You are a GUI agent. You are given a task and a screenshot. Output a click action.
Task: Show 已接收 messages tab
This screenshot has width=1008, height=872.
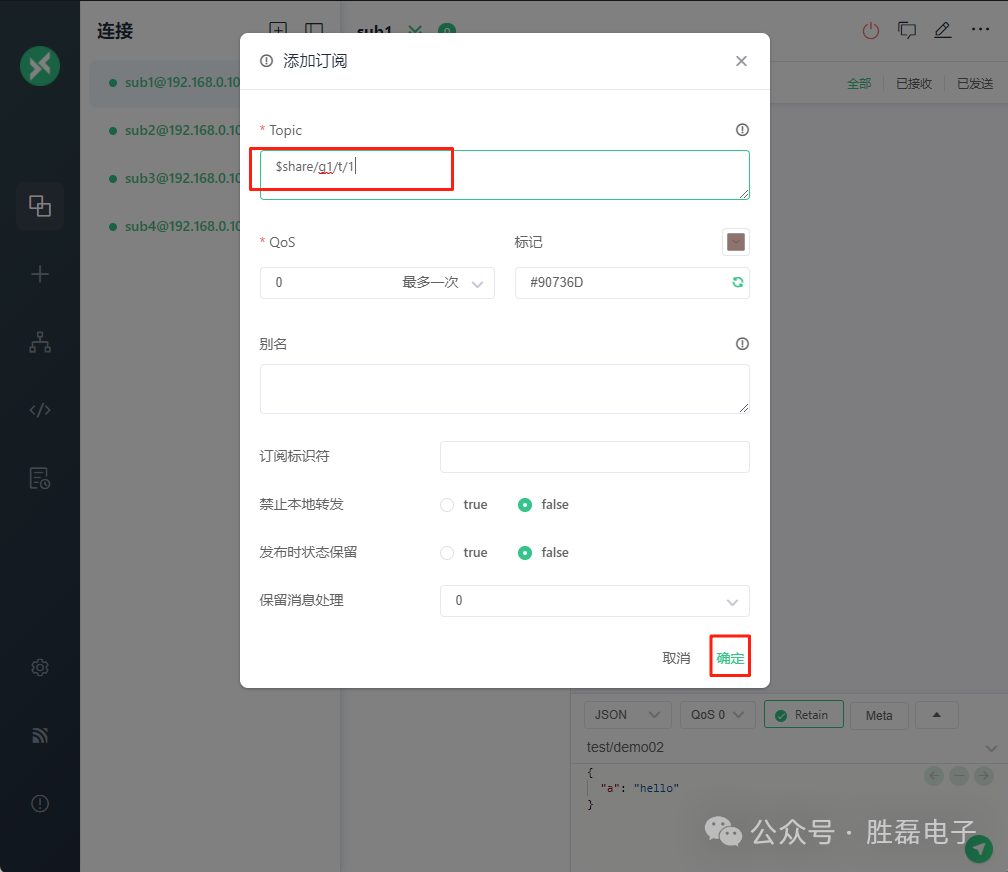914,84
